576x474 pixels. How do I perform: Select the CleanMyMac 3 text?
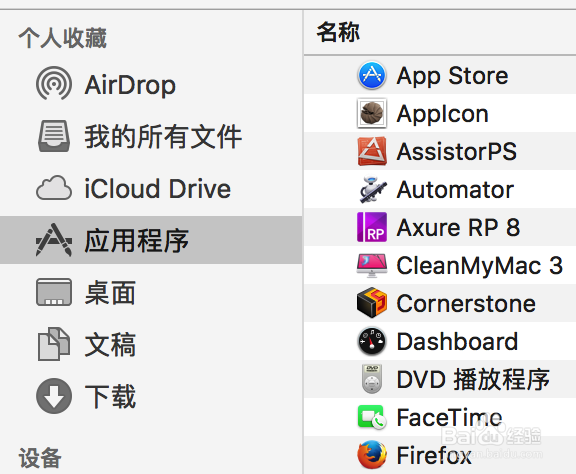pyautogui.click(x=479, y=266)
